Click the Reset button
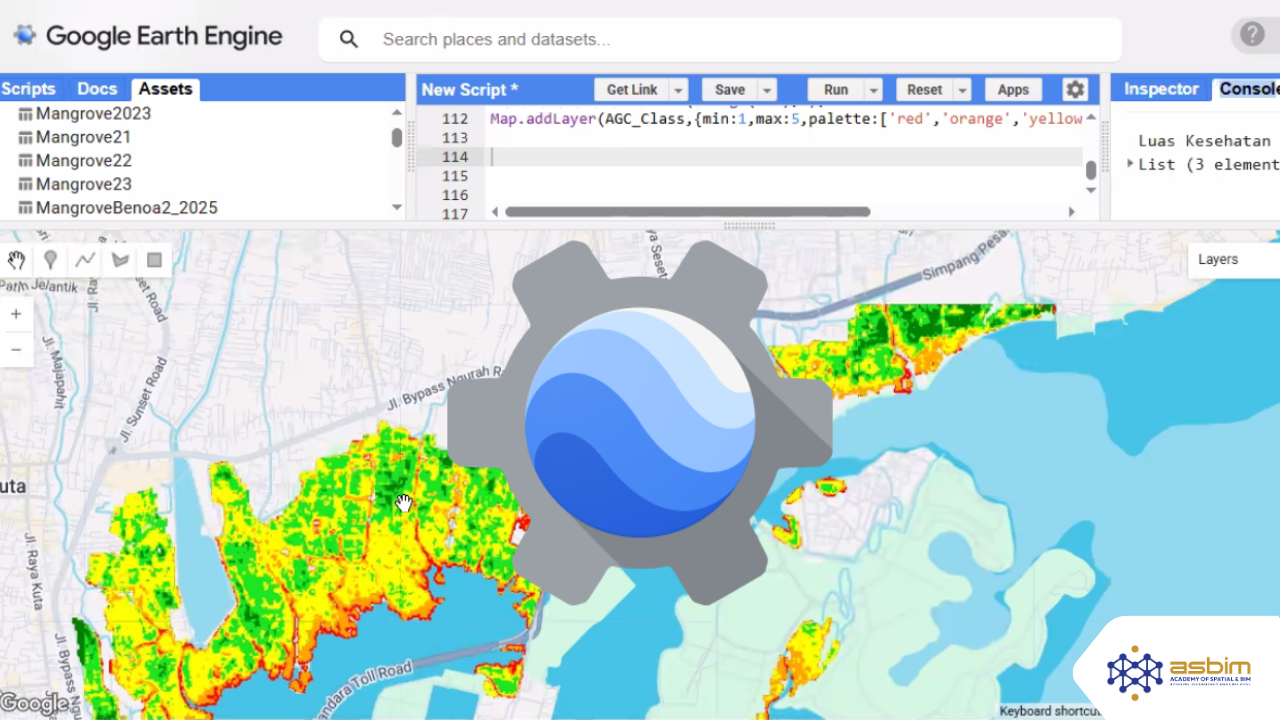The height and width of the screenshot is (720, 1280). click(925, 89)
